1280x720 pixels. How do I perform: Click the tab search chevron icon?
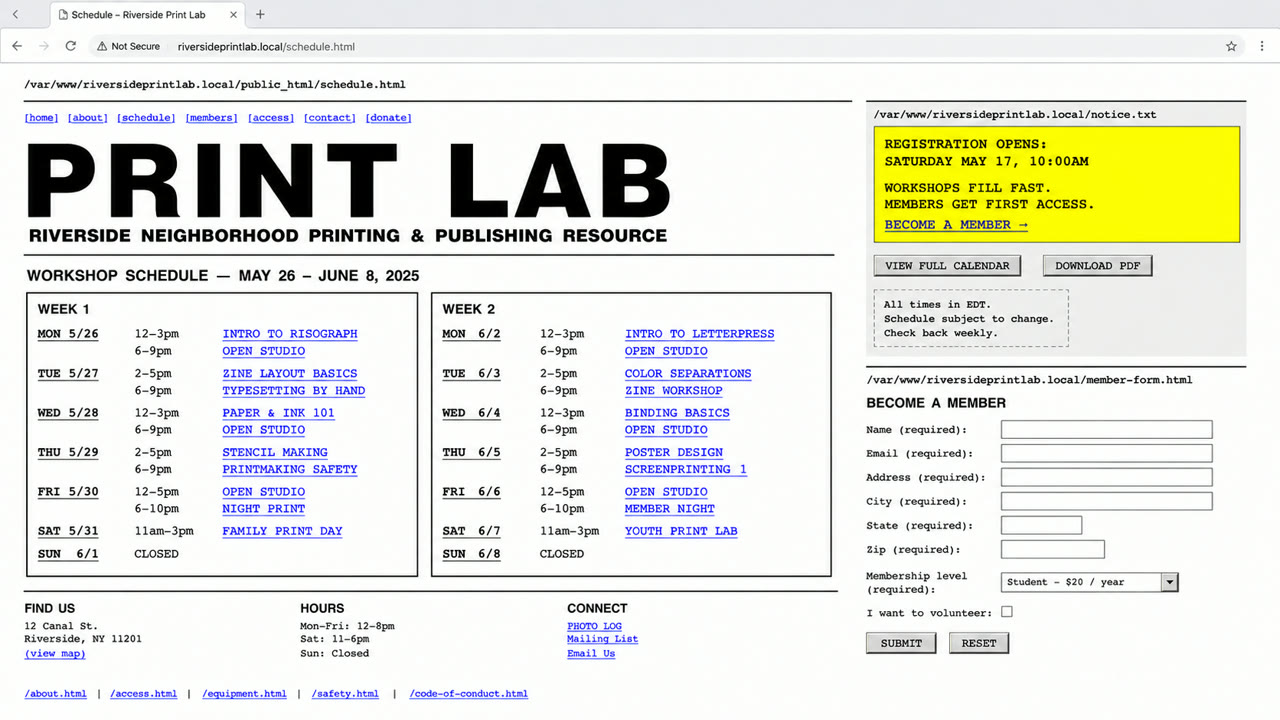[15, 14]
